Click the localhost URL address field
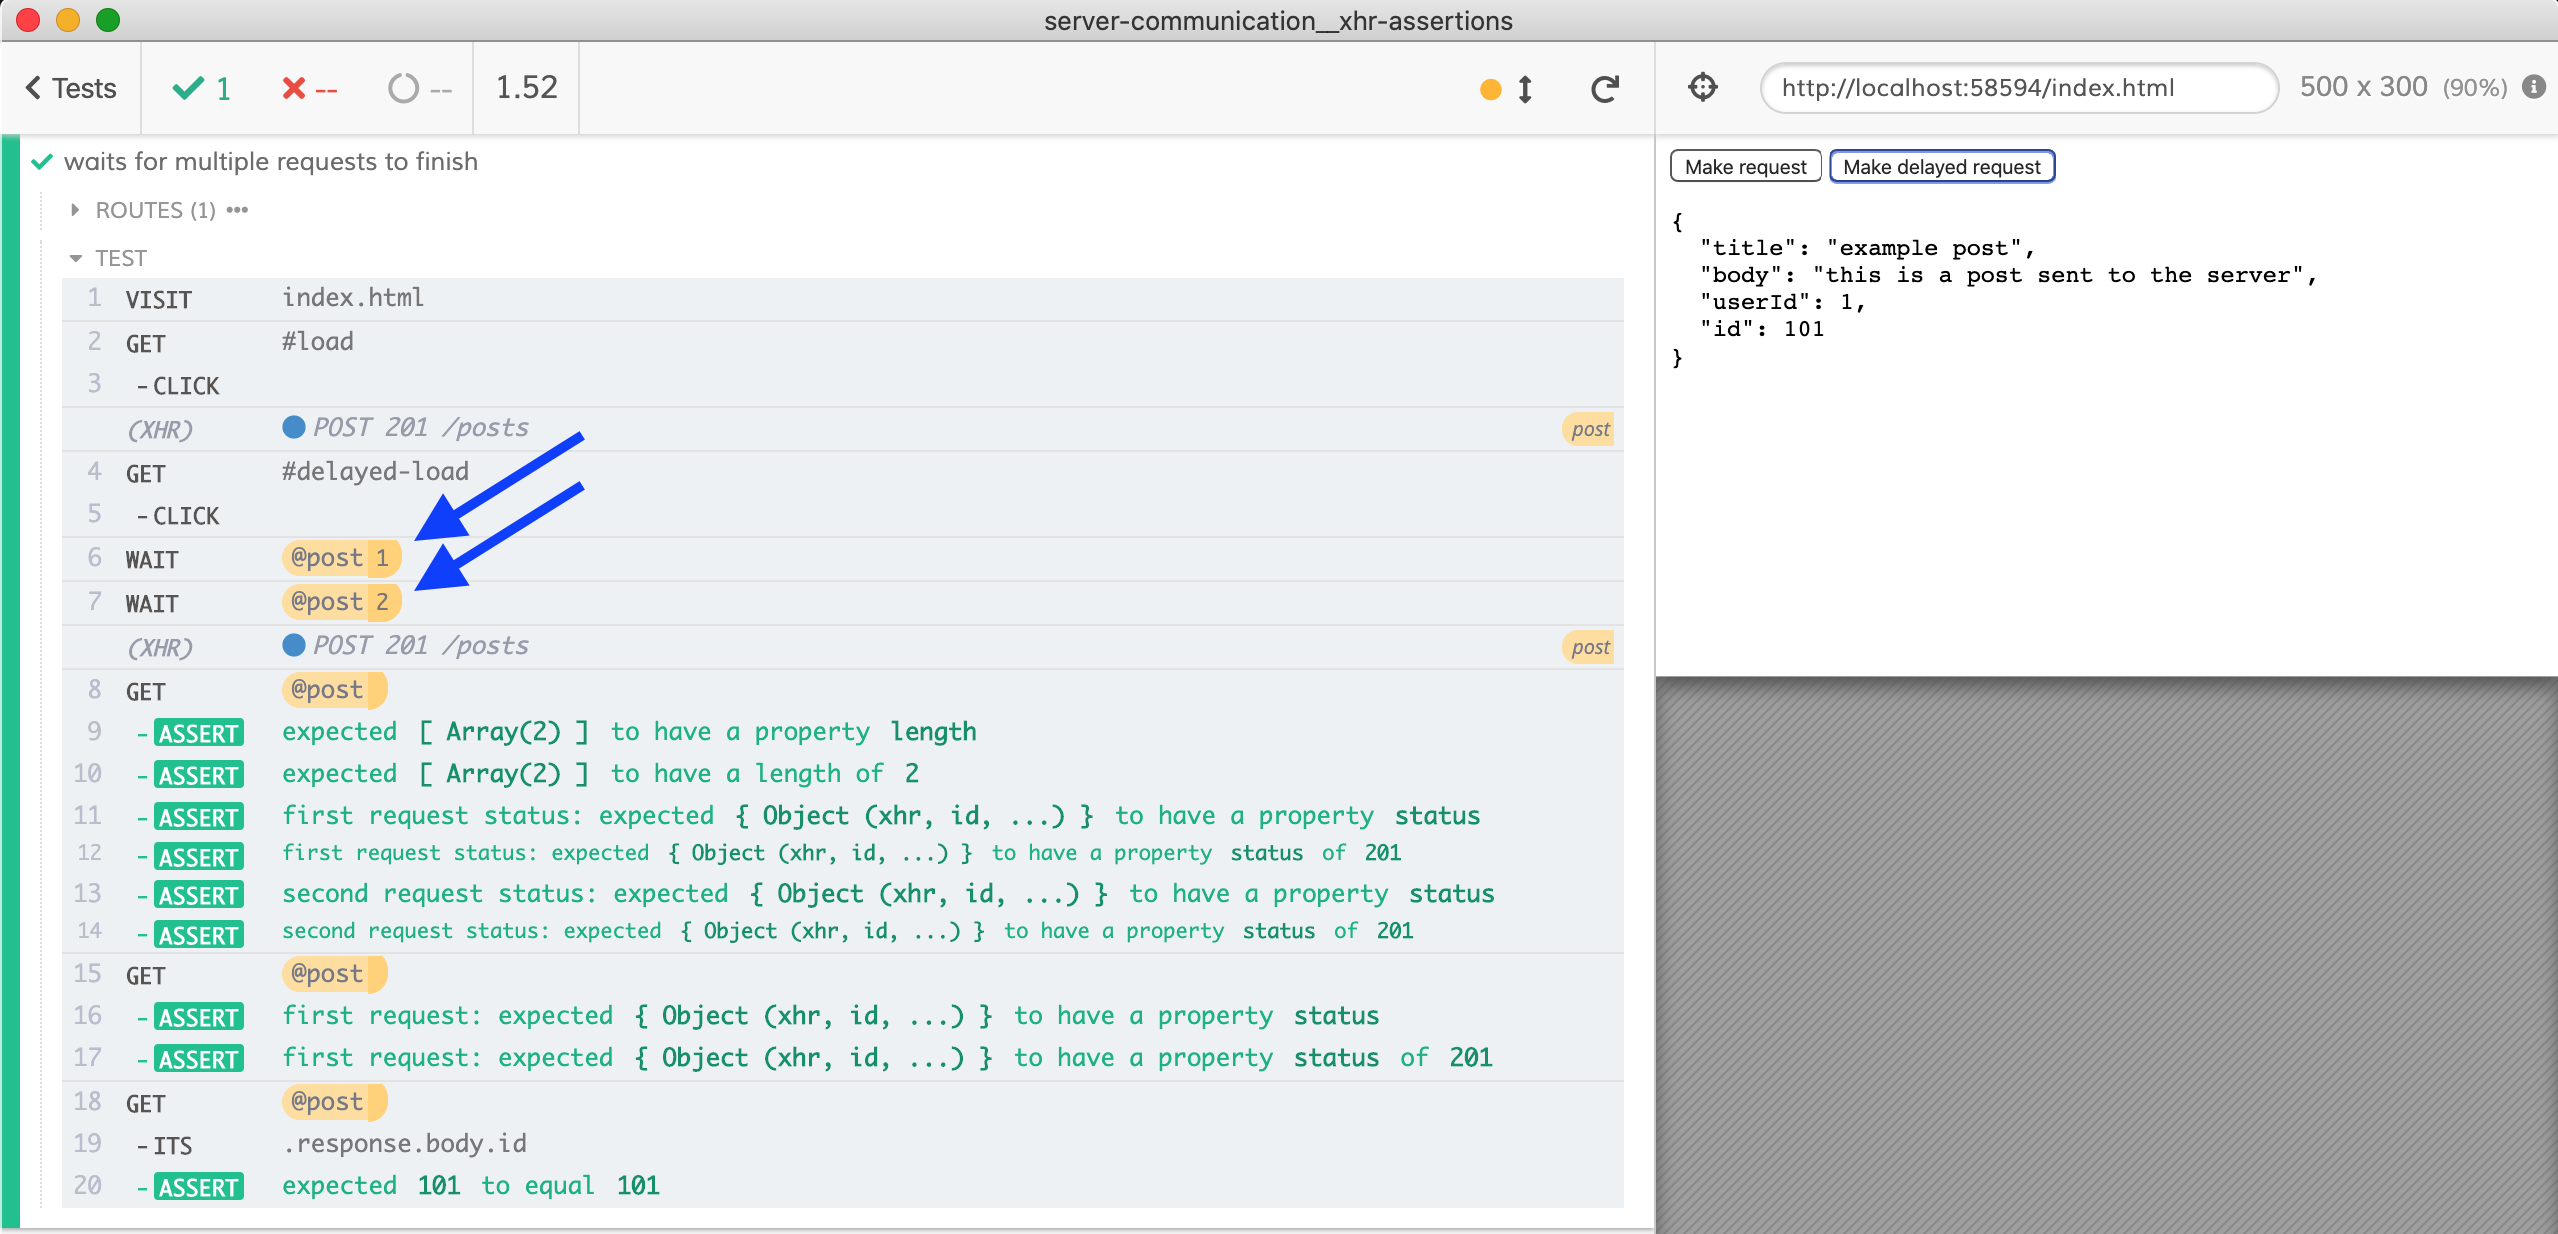 (2018, 88)
